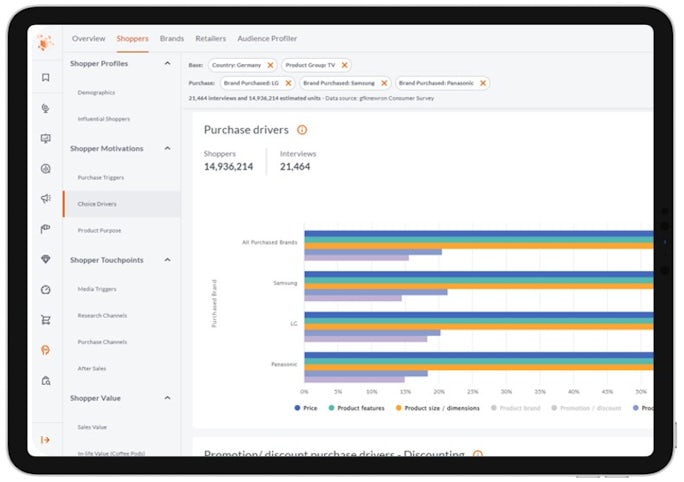Switch to the Brands tab
Image resolution: width=684 pixels, height=482 pixels.
(x=172, y=38)
